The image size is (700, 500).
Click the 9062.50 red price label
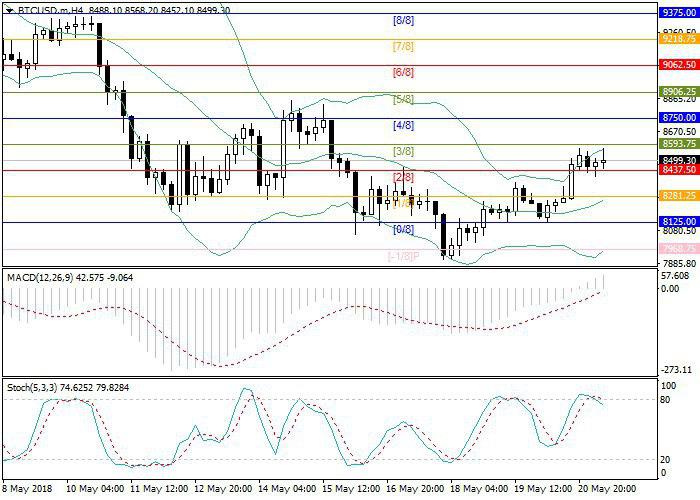(679, 65)
